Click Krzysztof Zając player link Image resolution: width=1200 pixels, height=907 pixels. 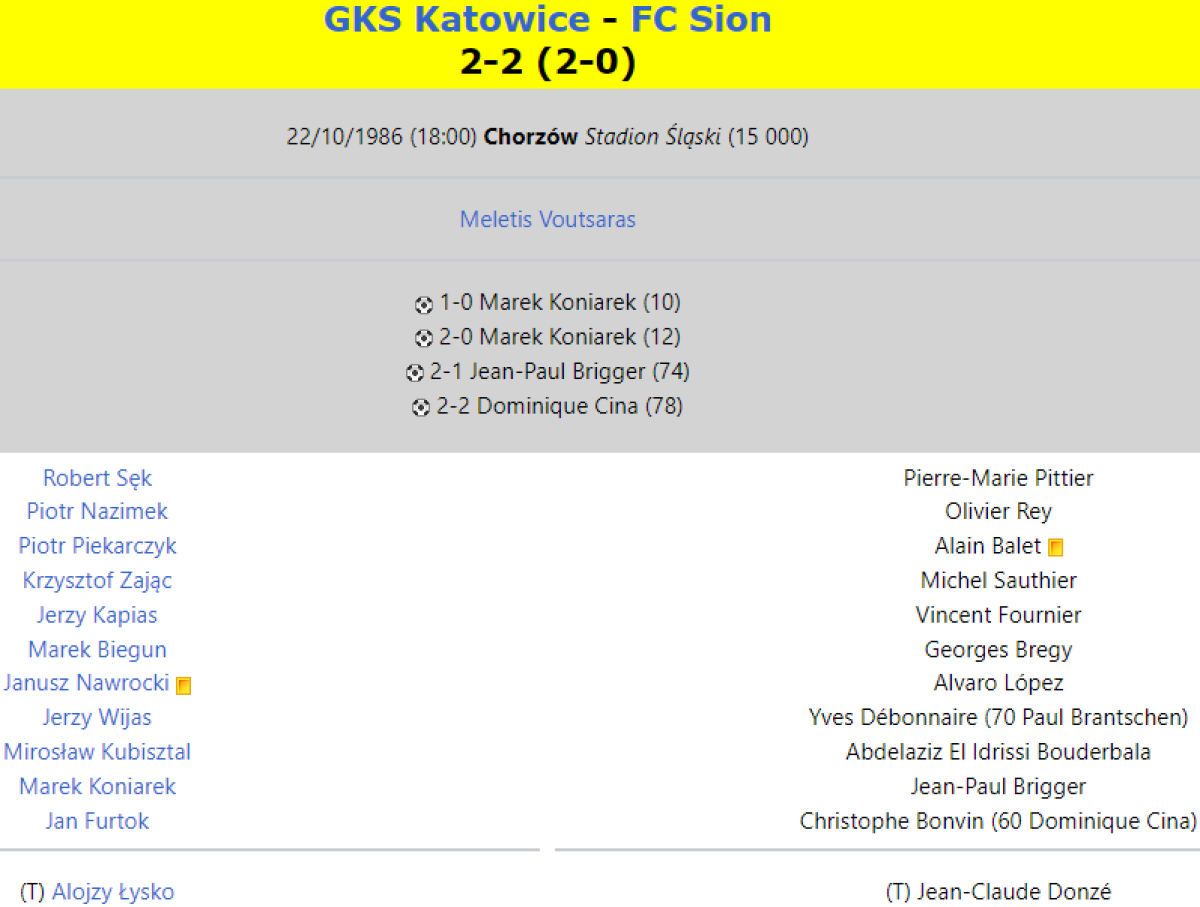[x=97, y=580]
